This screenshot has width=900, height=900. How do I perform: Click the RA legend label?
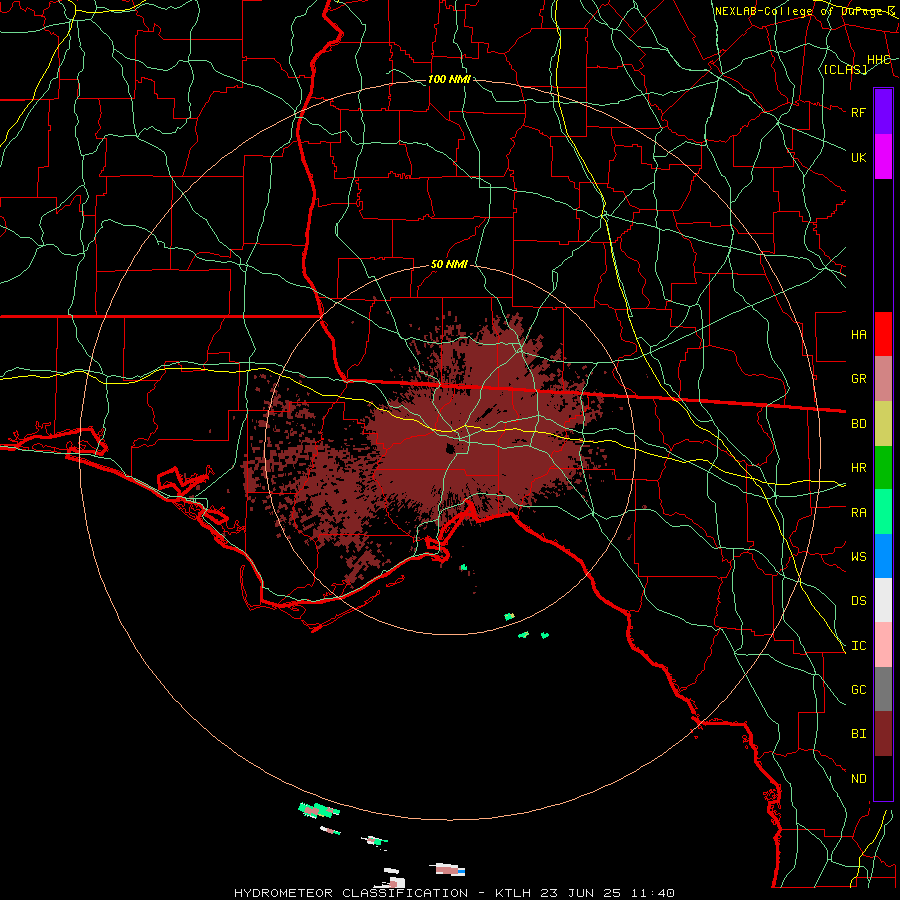(x=858, y=513)
